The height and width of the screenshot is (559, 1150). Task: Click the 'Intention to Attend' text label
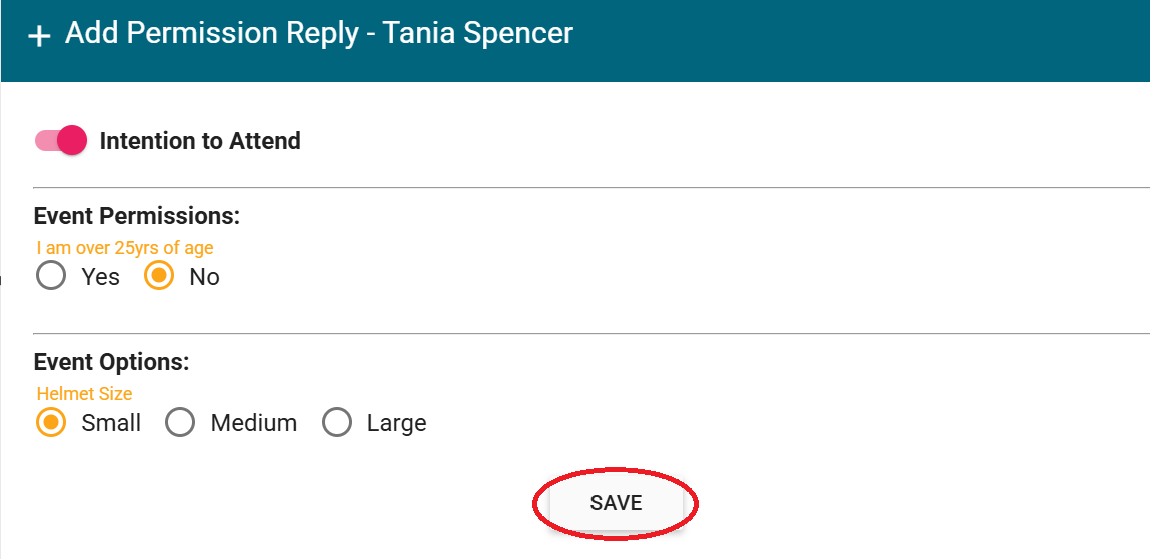coord(200,141)
